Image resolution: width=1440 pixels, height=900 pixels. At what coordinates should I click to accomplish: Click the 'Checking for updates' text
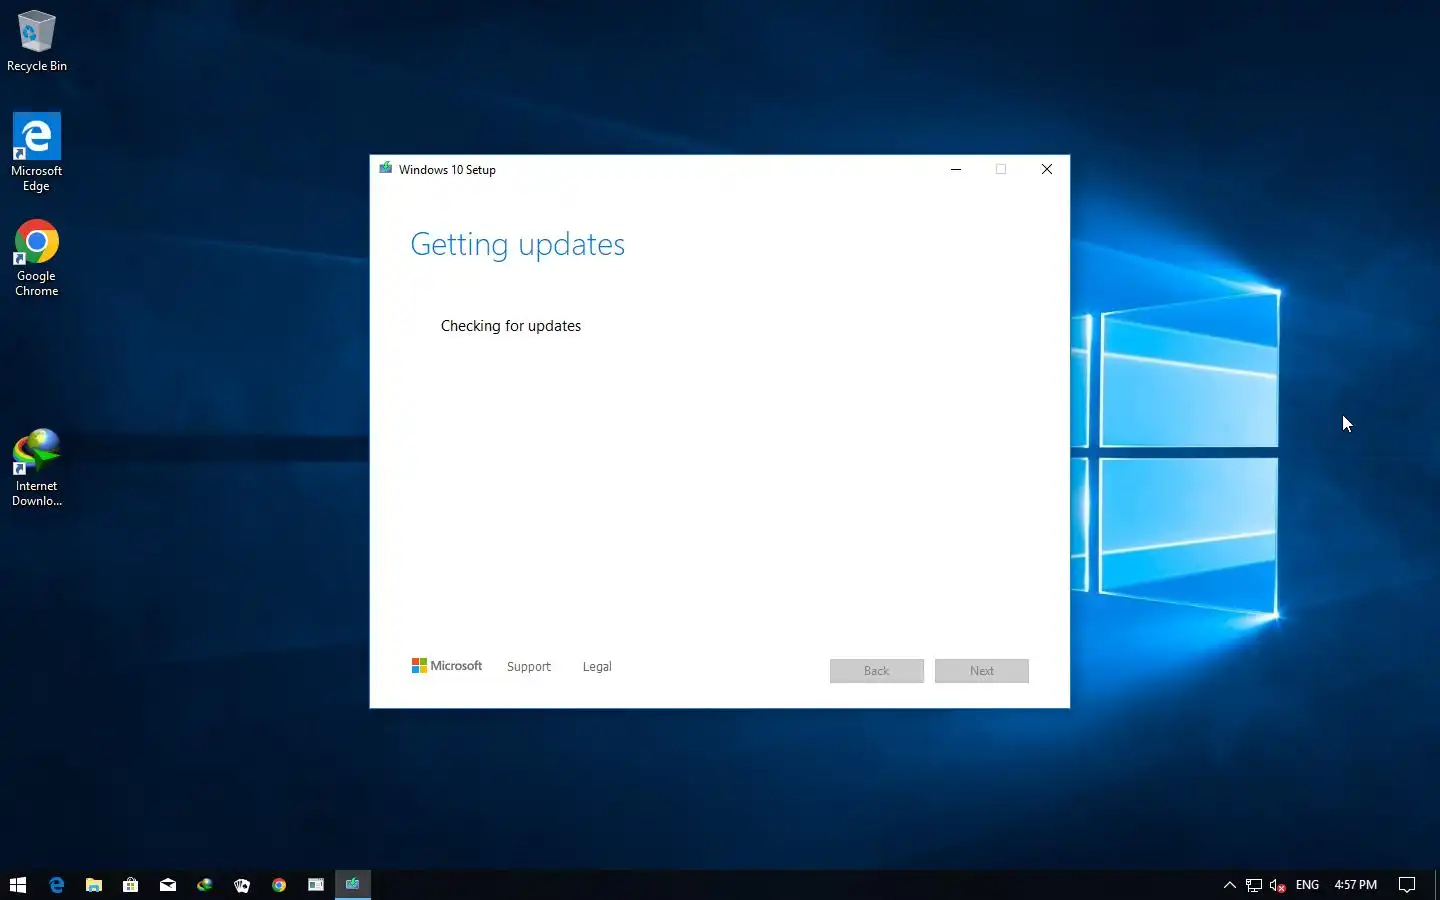click(511, 326)
